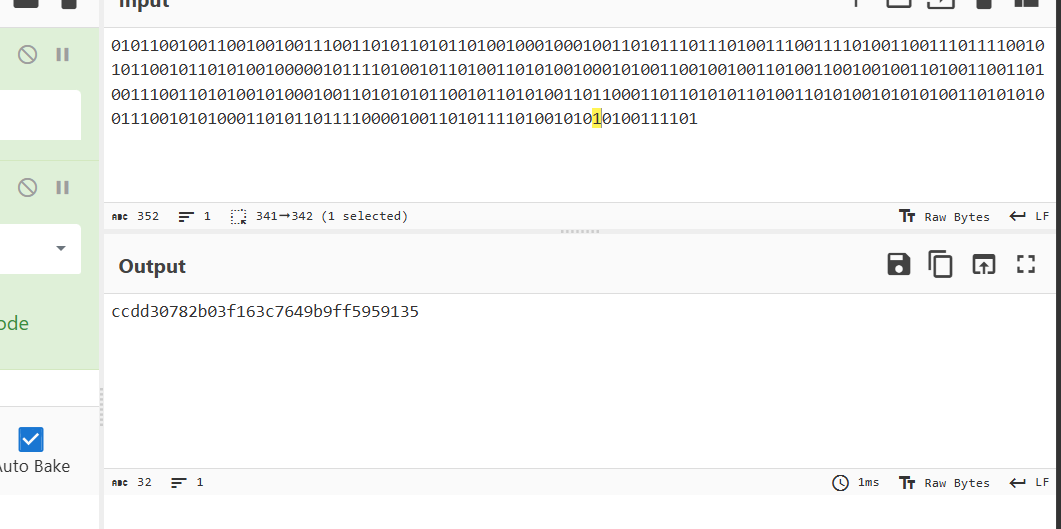Change the Output LF end-of-line sequence
Image resolution: width=1061 pixels, height=529 pixels.
[x=1029, y=483]
